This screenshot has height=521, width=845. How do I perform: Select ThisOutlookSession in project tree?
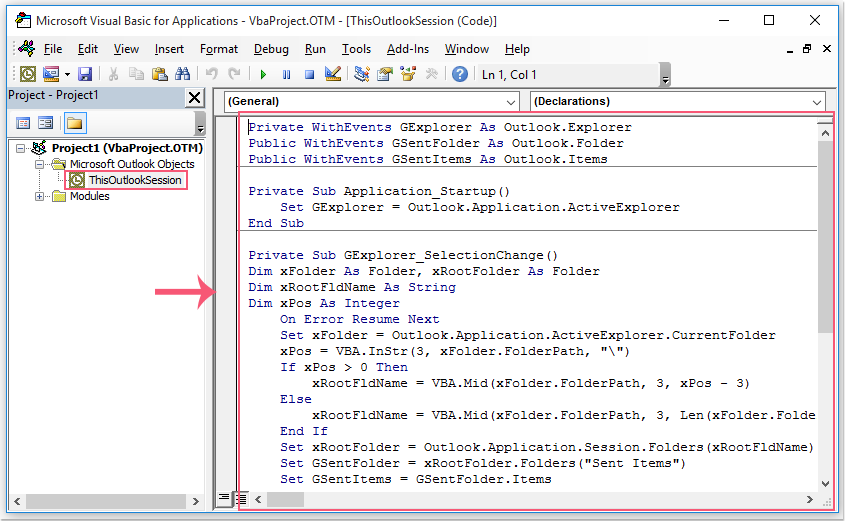click(x=134, y=180)
